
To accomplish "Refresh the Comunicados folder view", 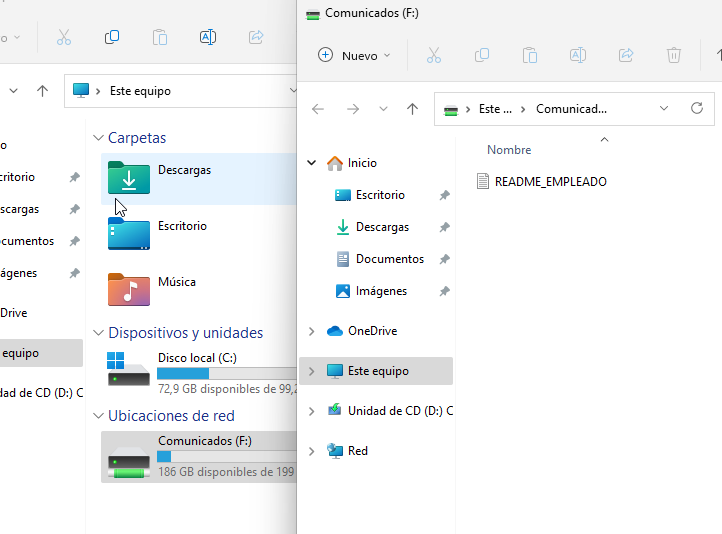I will click(697, 108).
